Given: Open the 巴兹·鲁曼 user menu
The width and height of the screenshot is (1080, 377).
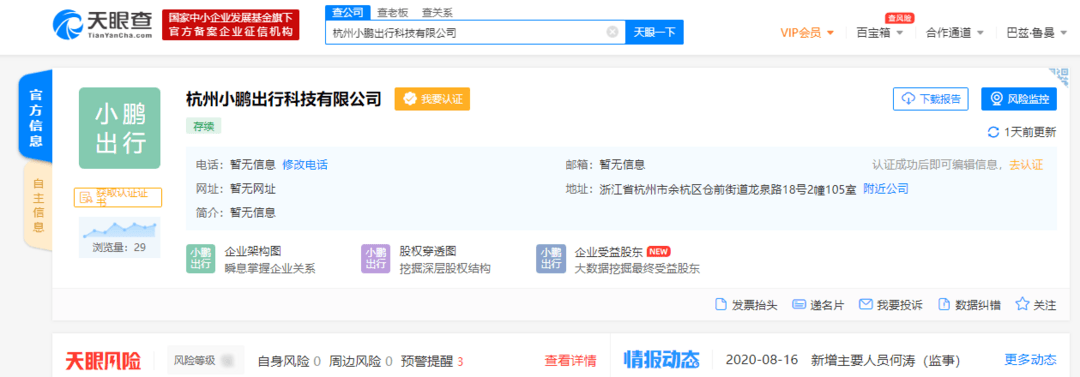Looking at the screenshot, I should pos(1036,32).
